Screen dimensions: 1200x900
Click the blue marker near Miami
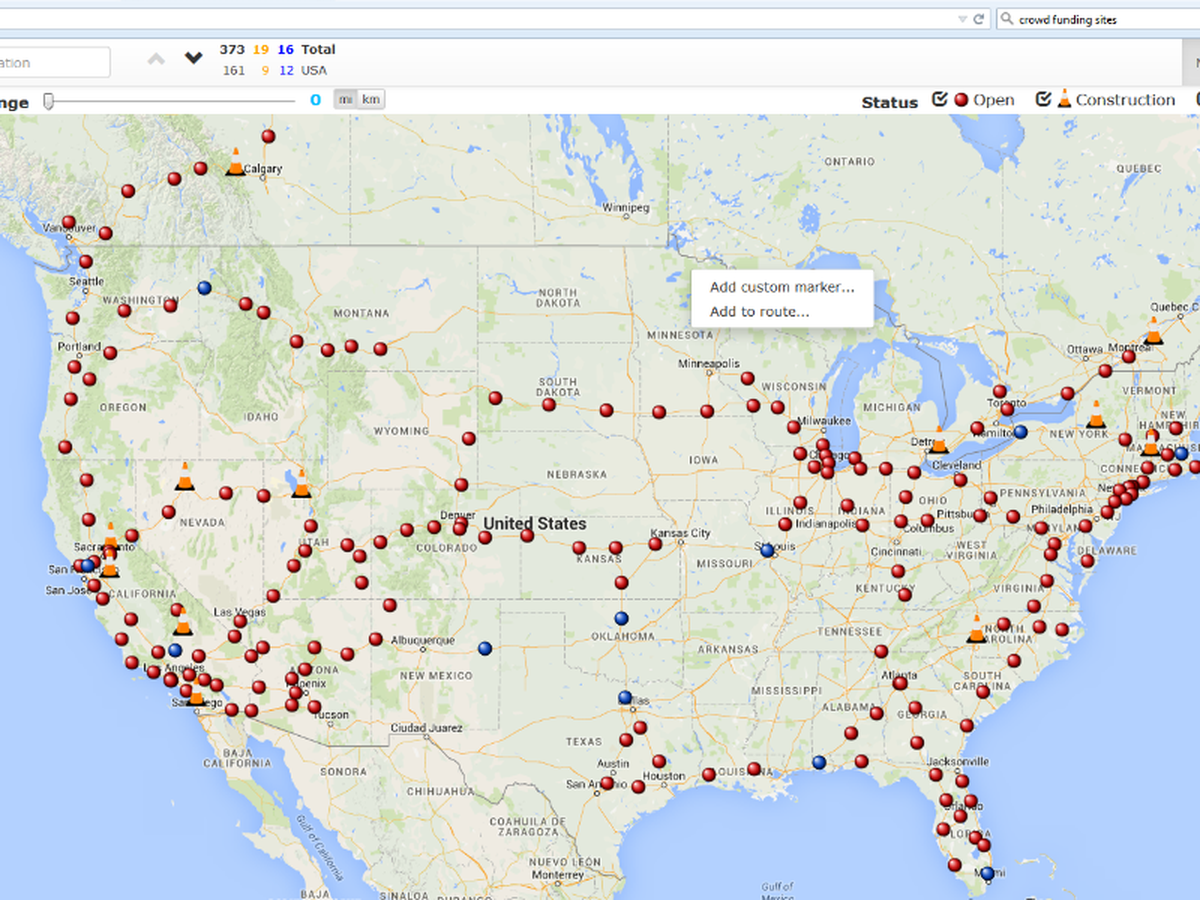(x=988, y=873)
